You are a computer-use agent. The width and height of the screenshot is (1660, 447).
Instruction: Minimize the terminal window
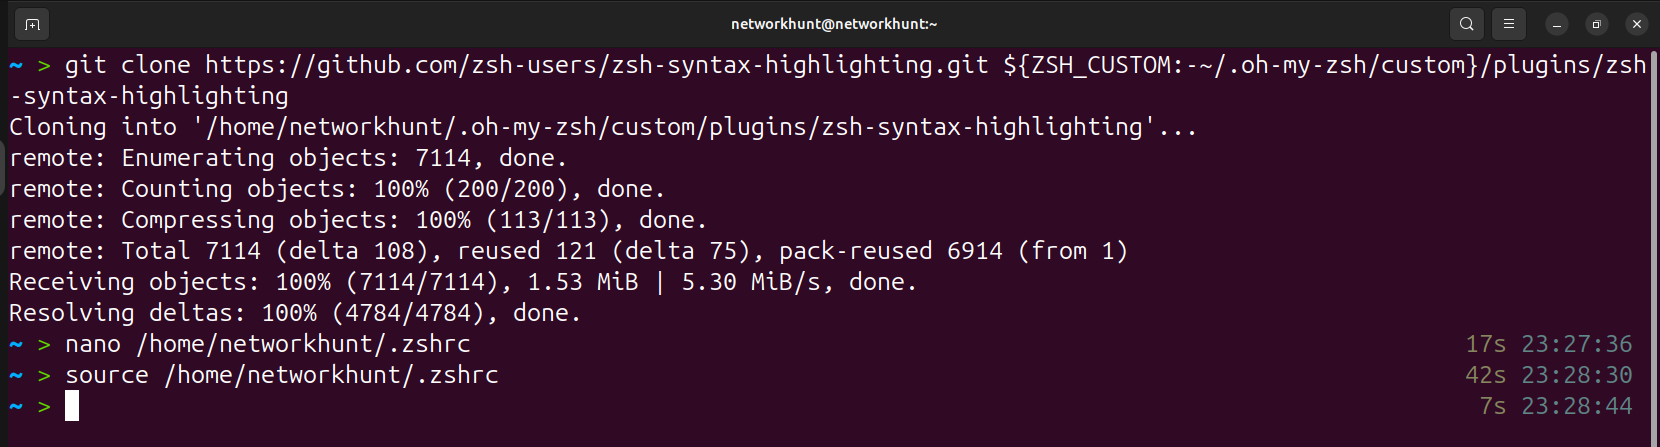pyautogui.click(x=1557, y=24)
